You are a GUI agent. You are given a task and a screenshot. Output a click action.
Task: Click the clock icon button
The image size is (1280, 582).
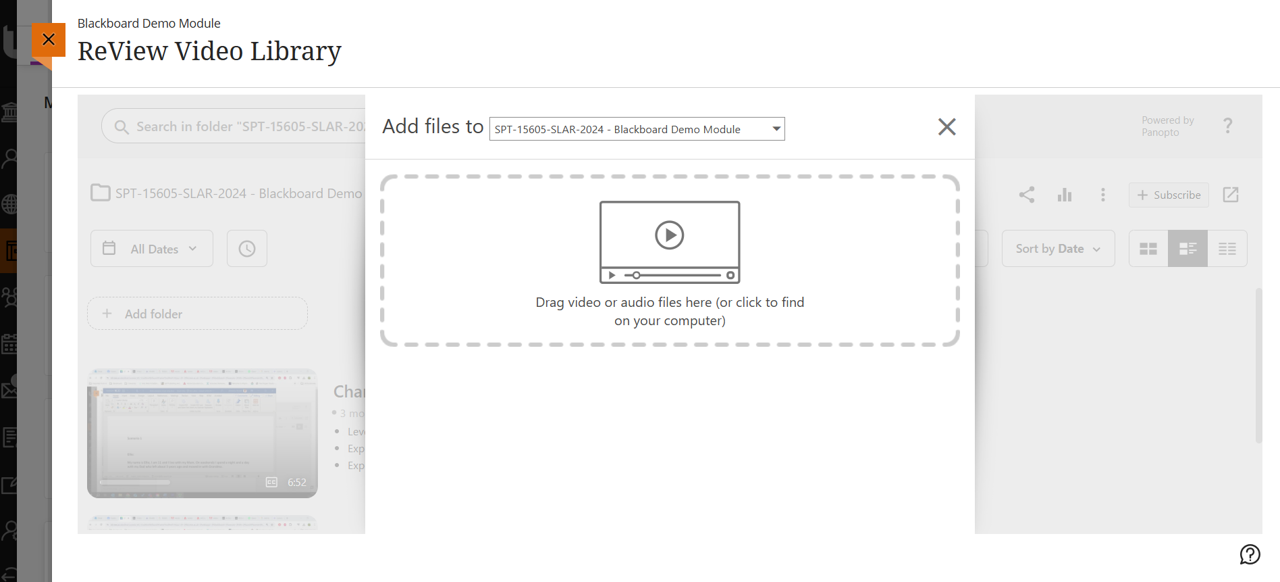point(247,249)
